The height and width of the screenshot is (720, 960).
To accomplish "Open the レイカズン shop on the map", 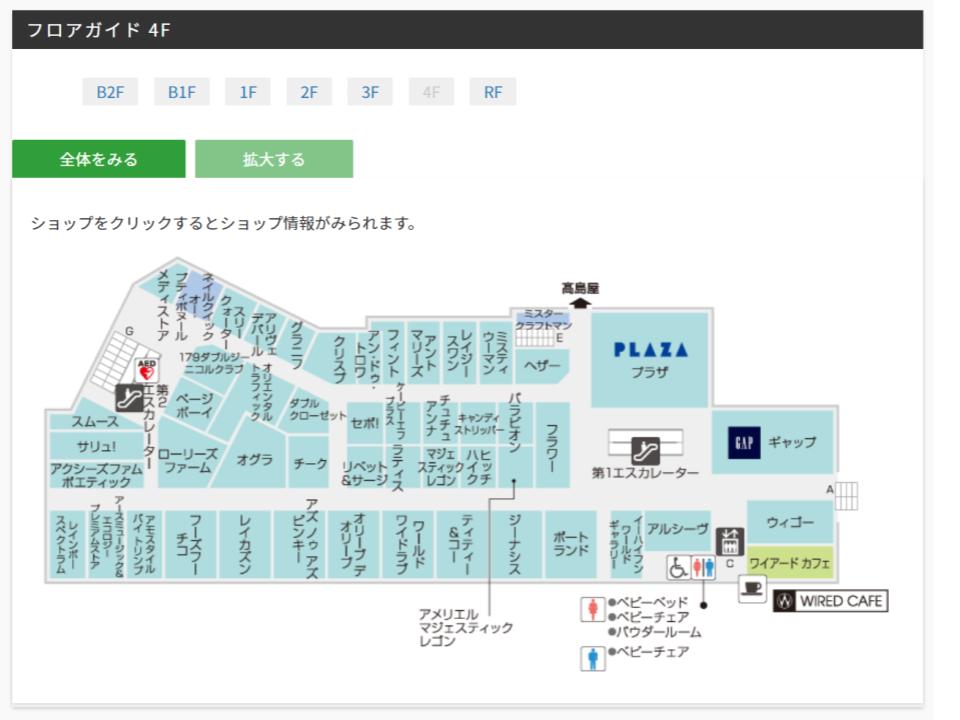I will 244,544.
